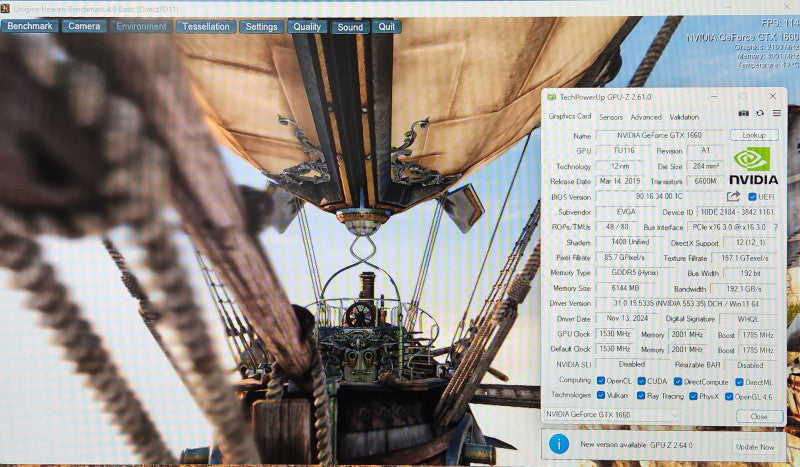This screenshot has width=800, height=467.
Task: Toggle the Ray Tracing checkbox
Action: (641, 396)
